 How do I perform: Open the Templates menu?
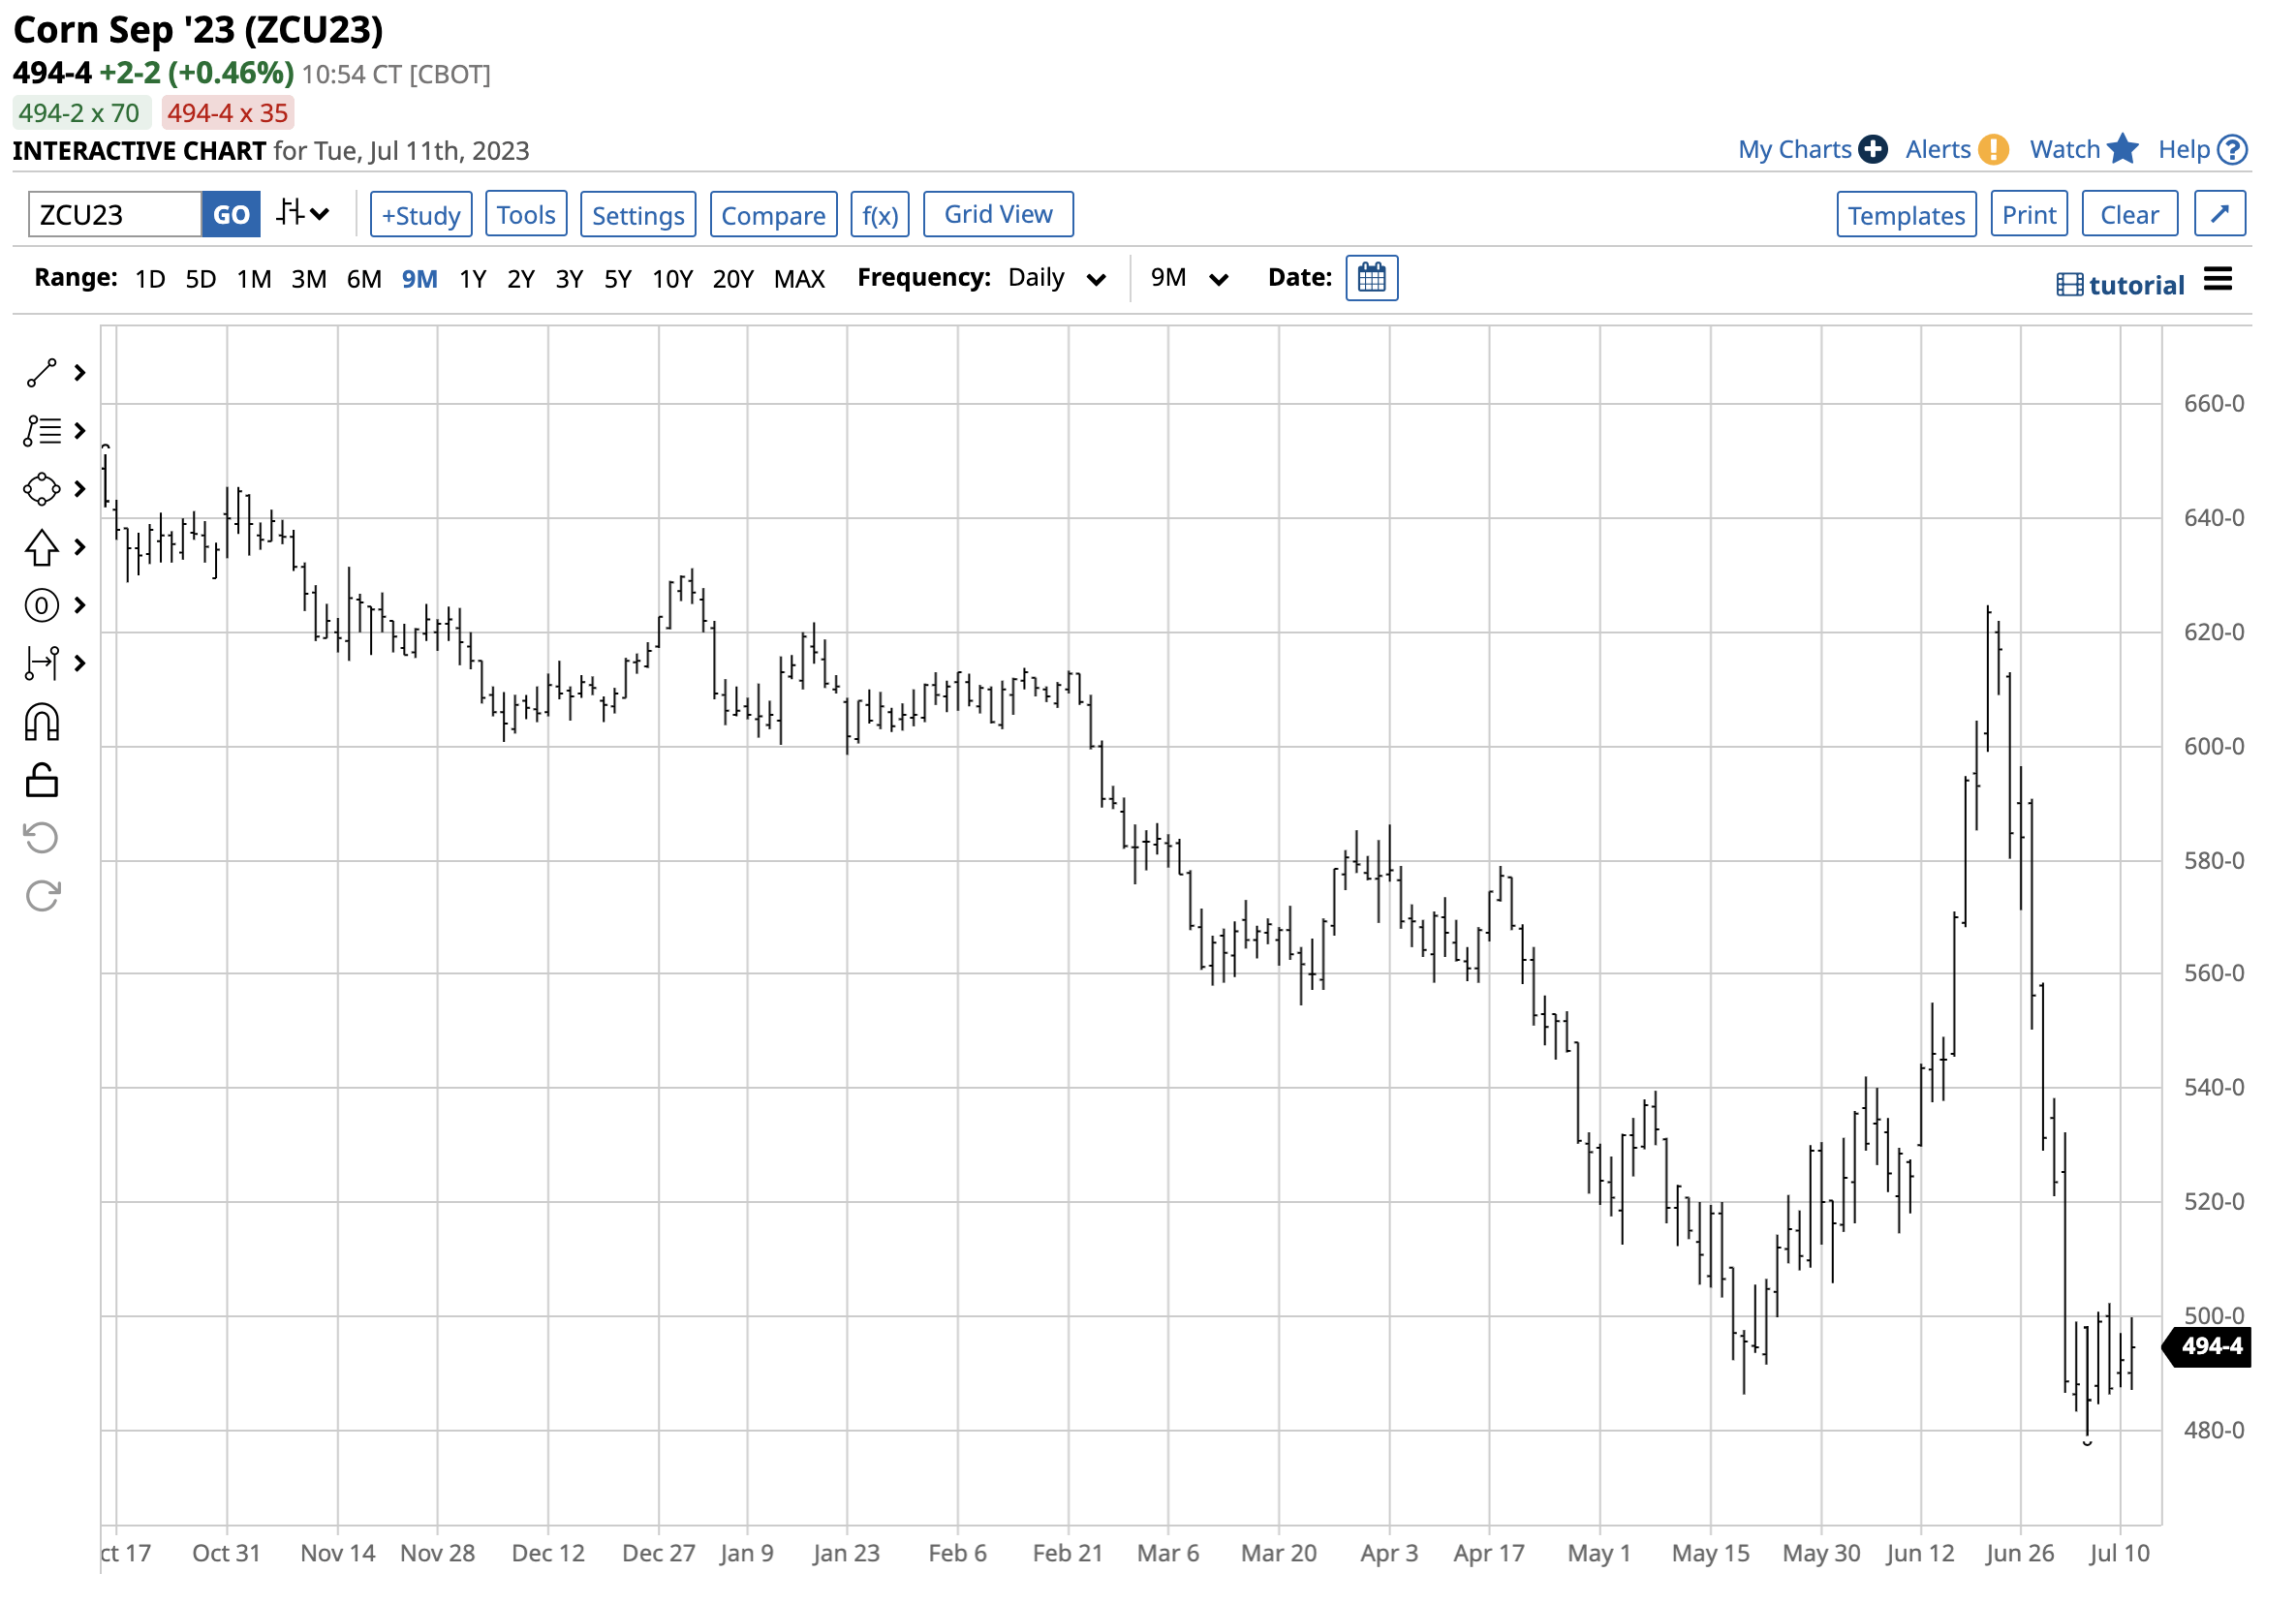pyautogui.click(x=1906, y=213)
